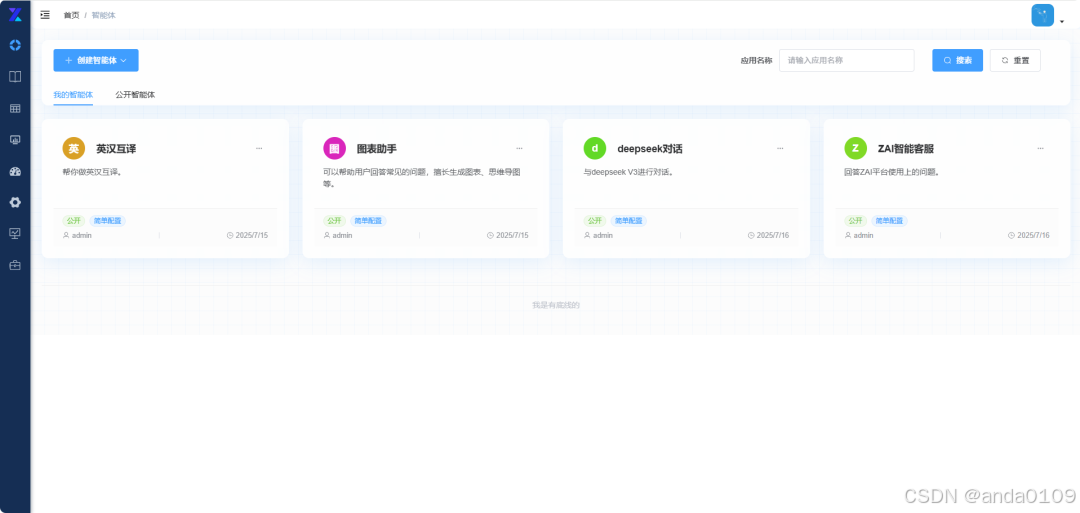Click the 英 avatar on 英汉互译 card

[74, 148]
